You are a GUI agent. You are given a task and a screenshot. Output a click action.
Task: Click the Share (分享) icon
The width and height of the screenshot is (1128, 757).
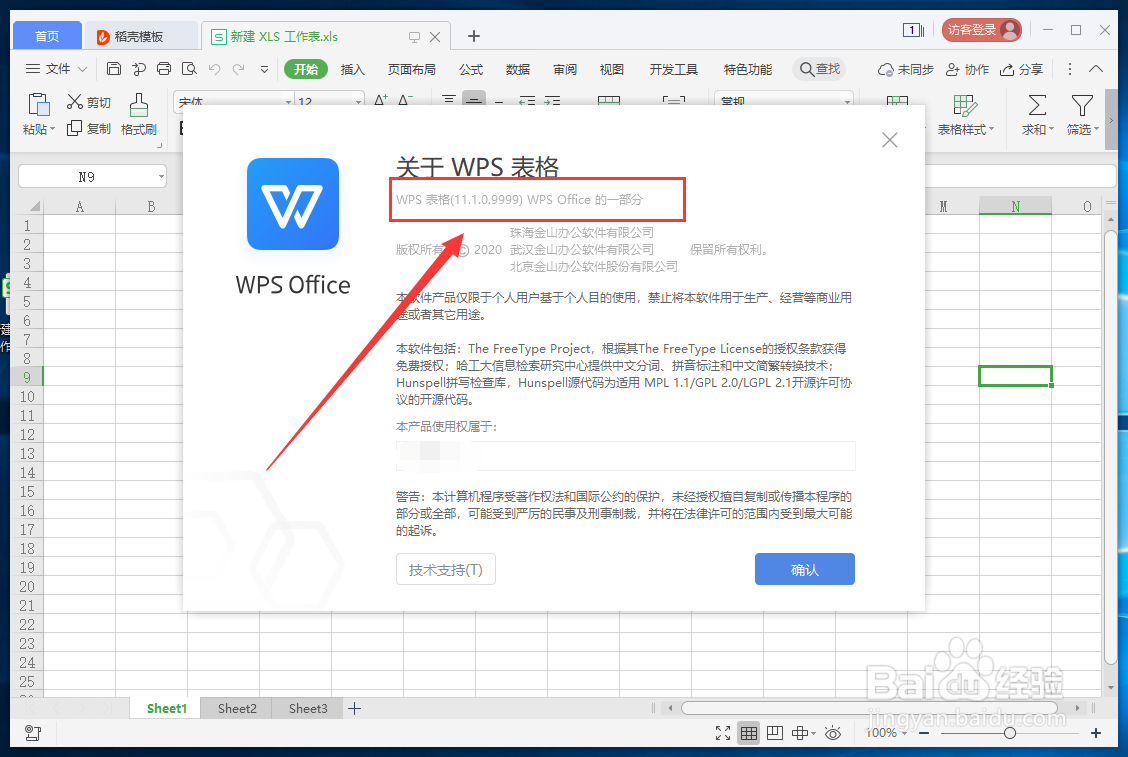[x=1022, y=69]
